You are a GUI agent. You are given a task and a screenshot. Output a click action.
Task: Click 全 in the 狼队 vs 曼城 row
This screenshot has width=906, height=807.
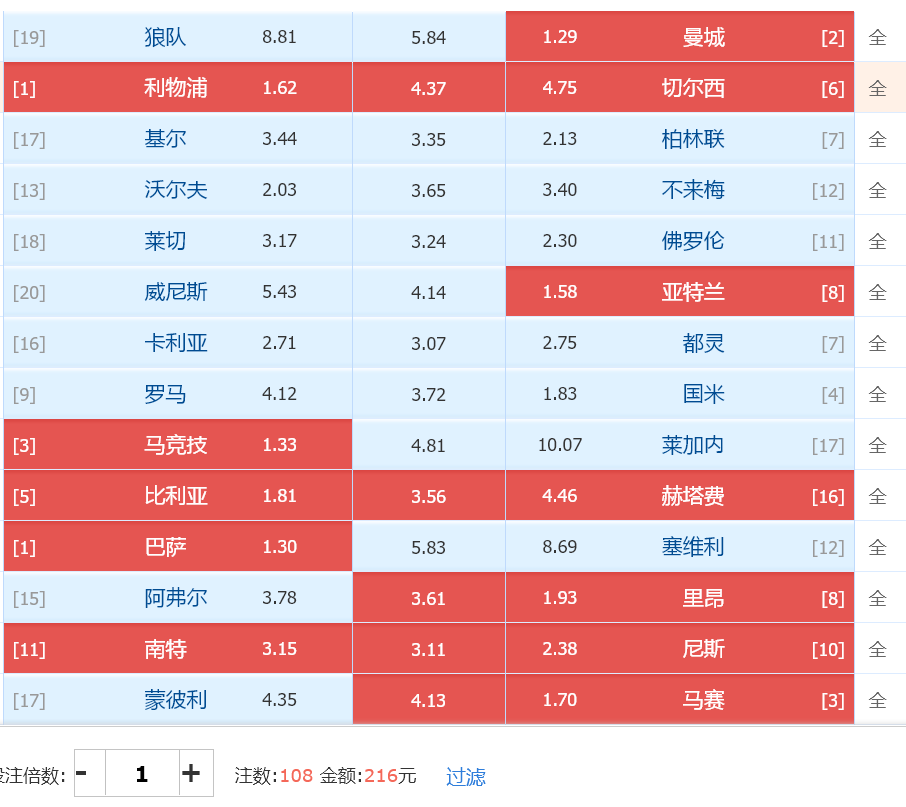(x=877, y=38)
